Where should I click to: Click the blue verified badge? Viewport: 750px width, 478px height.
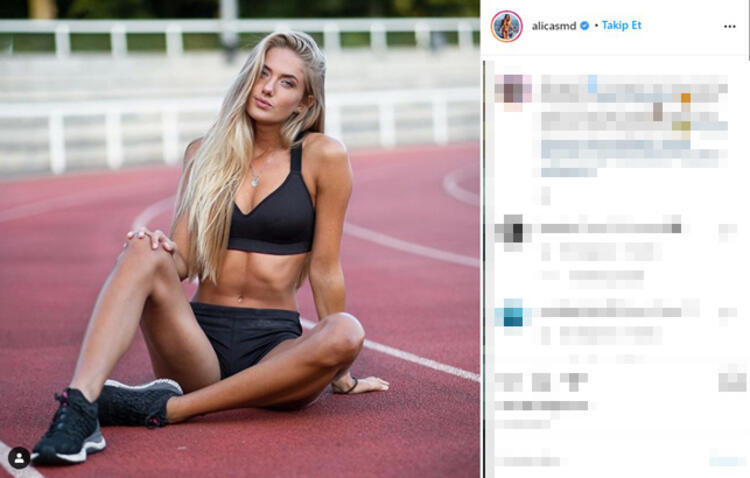[585, 26]
